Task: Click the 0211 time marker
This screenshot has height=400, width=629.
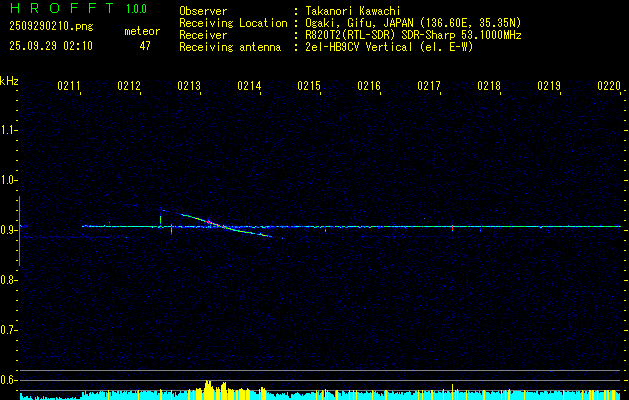Action: tap(69, 86)
